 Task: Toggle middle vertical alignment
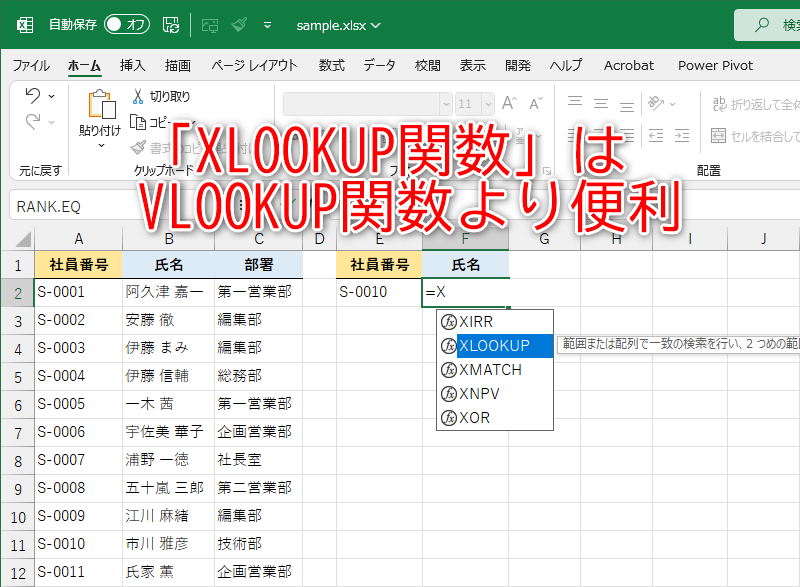click(x=602, y=101)
